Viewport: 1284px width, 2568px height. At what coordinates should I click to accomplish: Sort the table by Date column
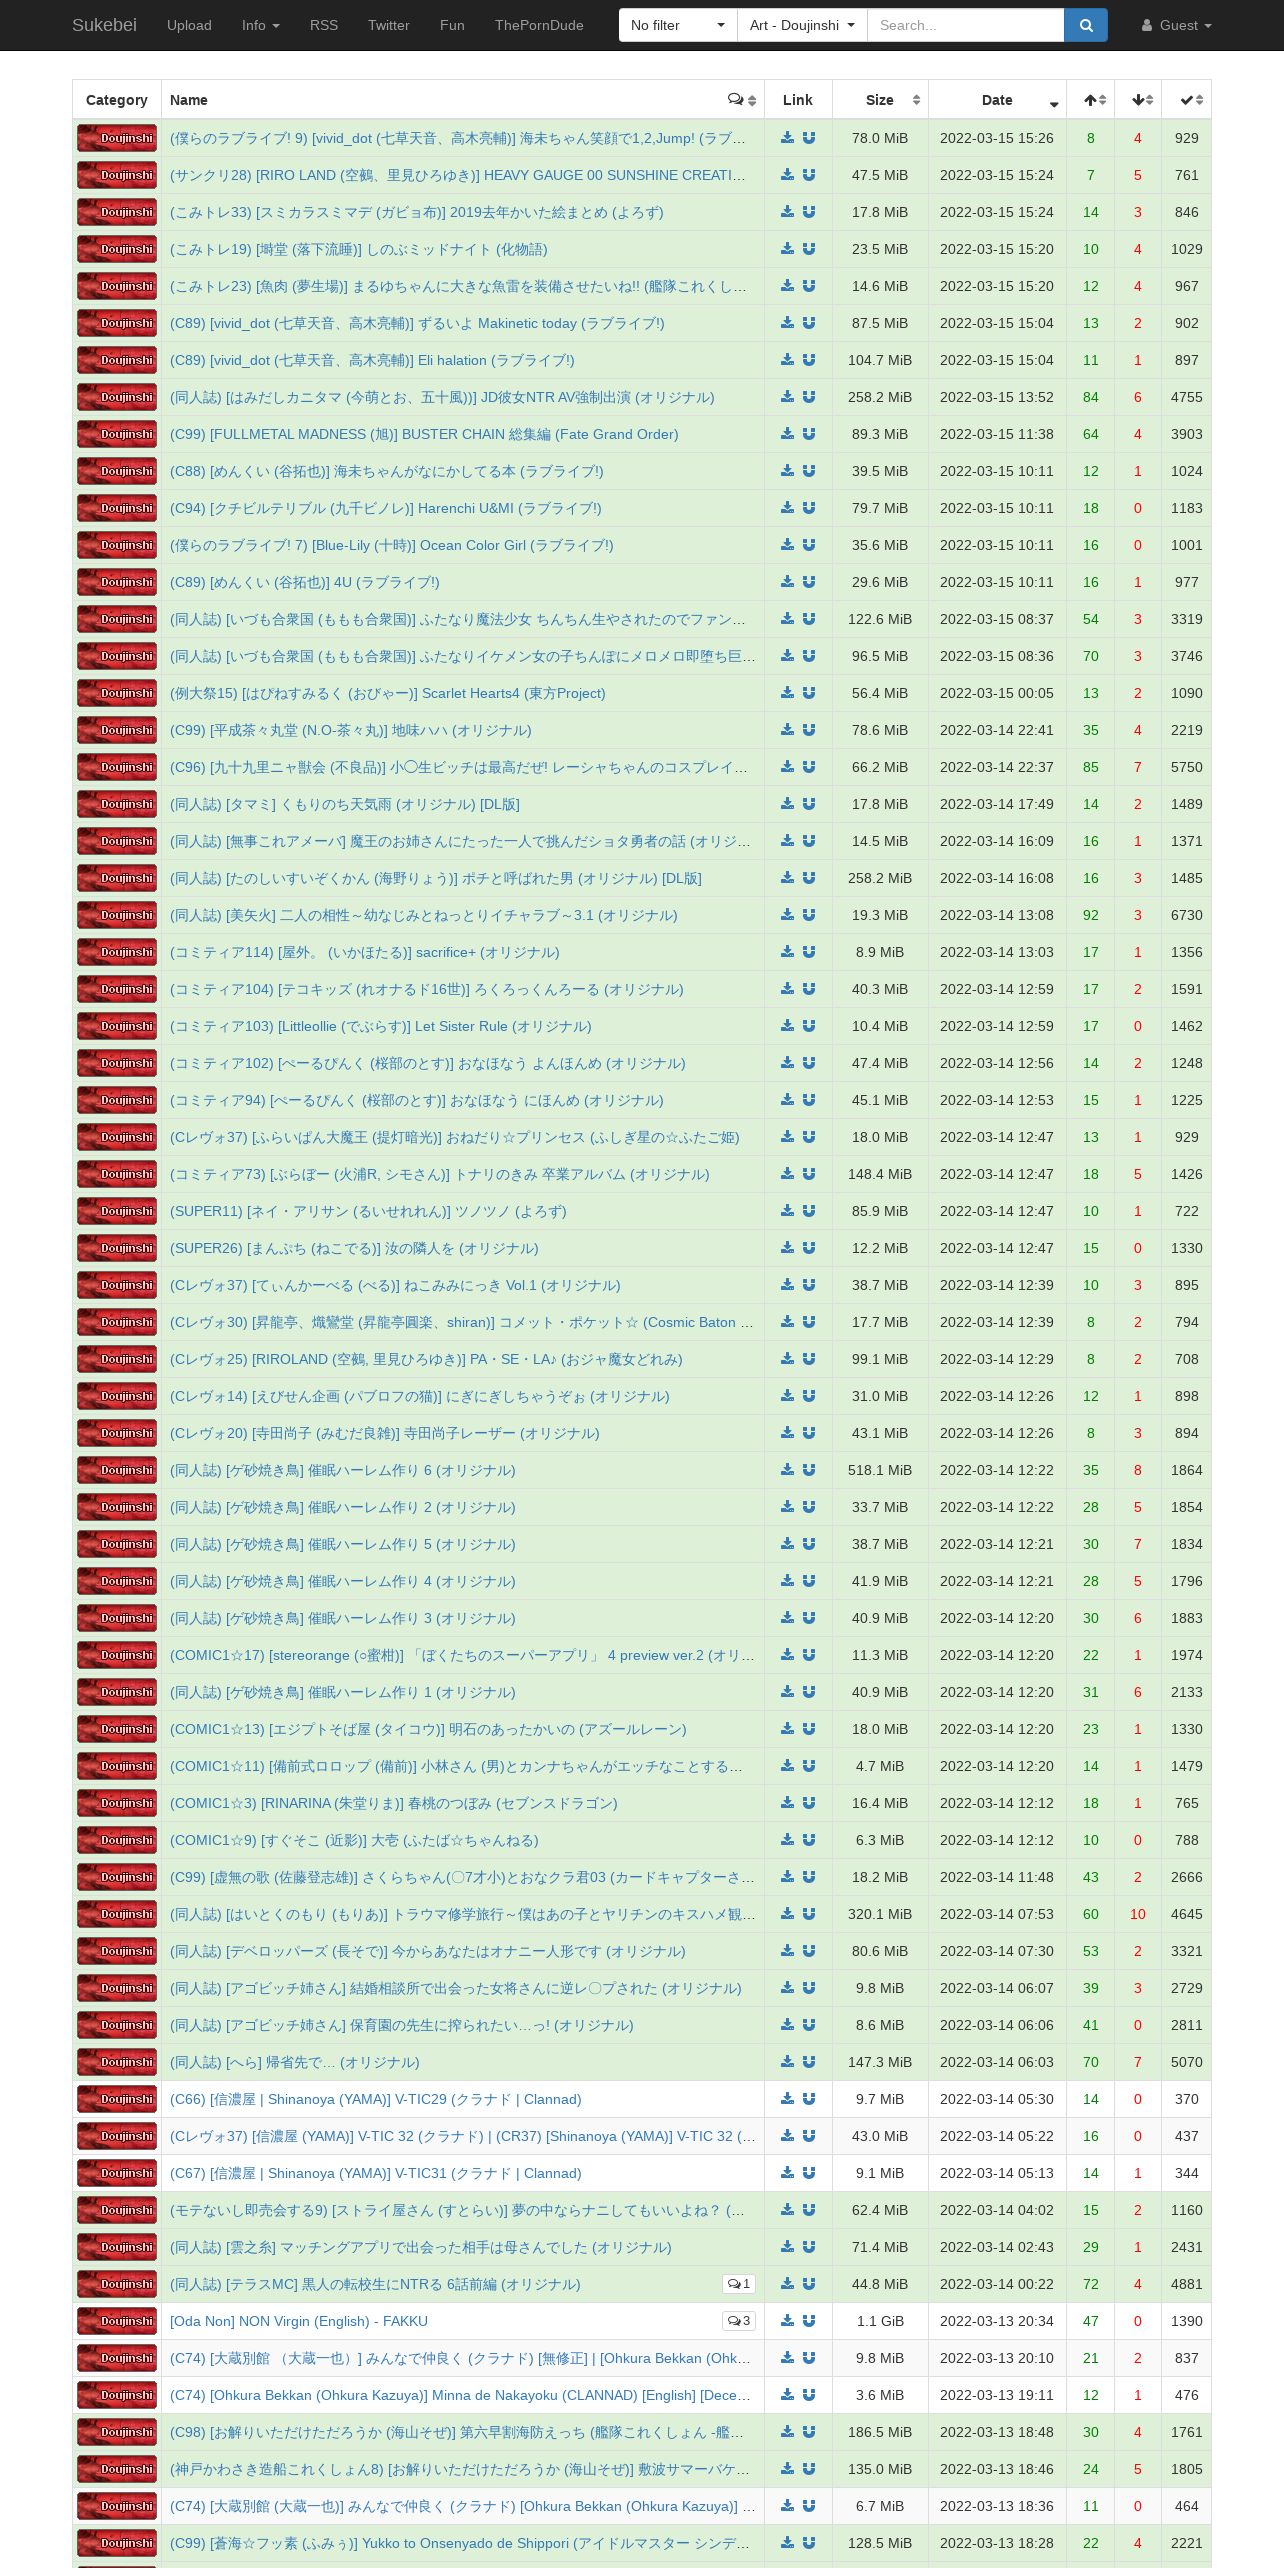[997, 100]
